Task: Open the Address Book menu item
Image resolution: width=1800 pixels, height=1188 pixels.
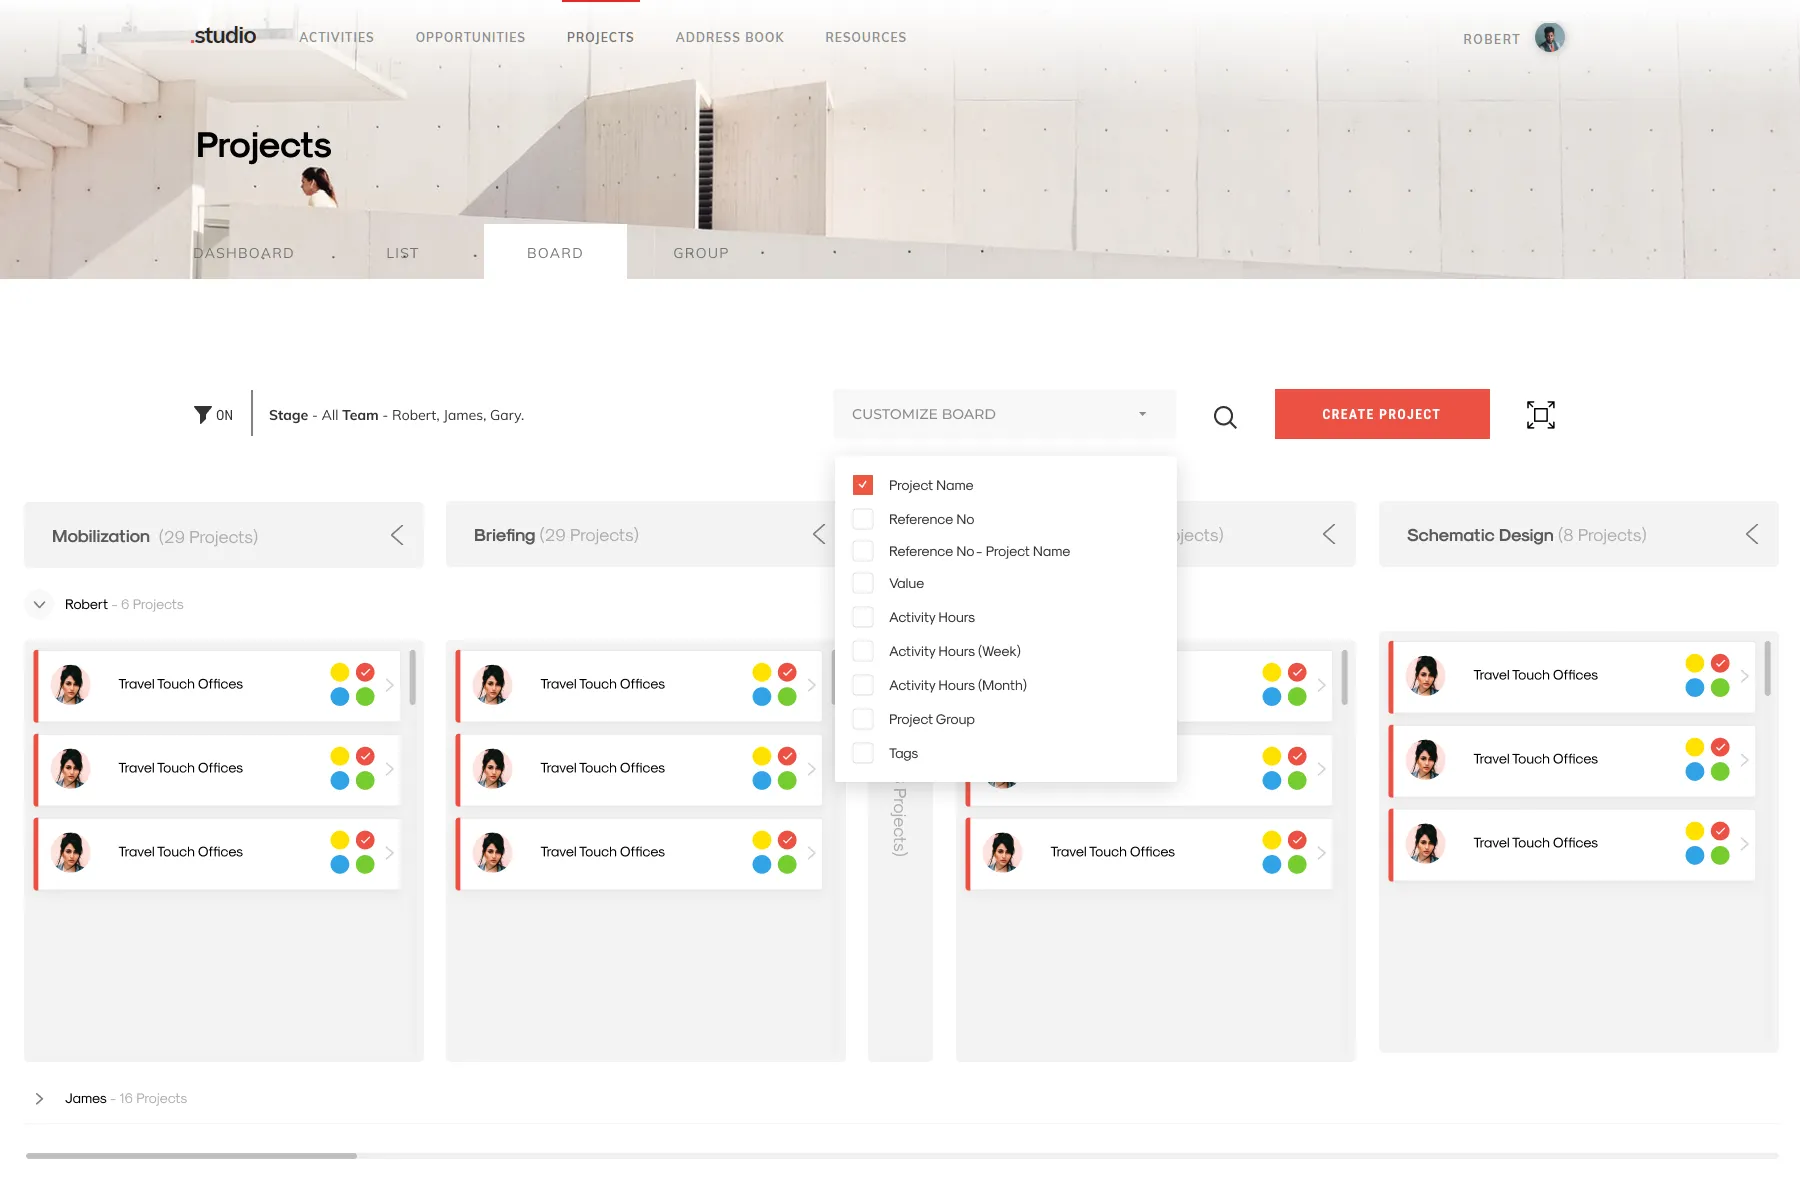Action: (730, 37)
